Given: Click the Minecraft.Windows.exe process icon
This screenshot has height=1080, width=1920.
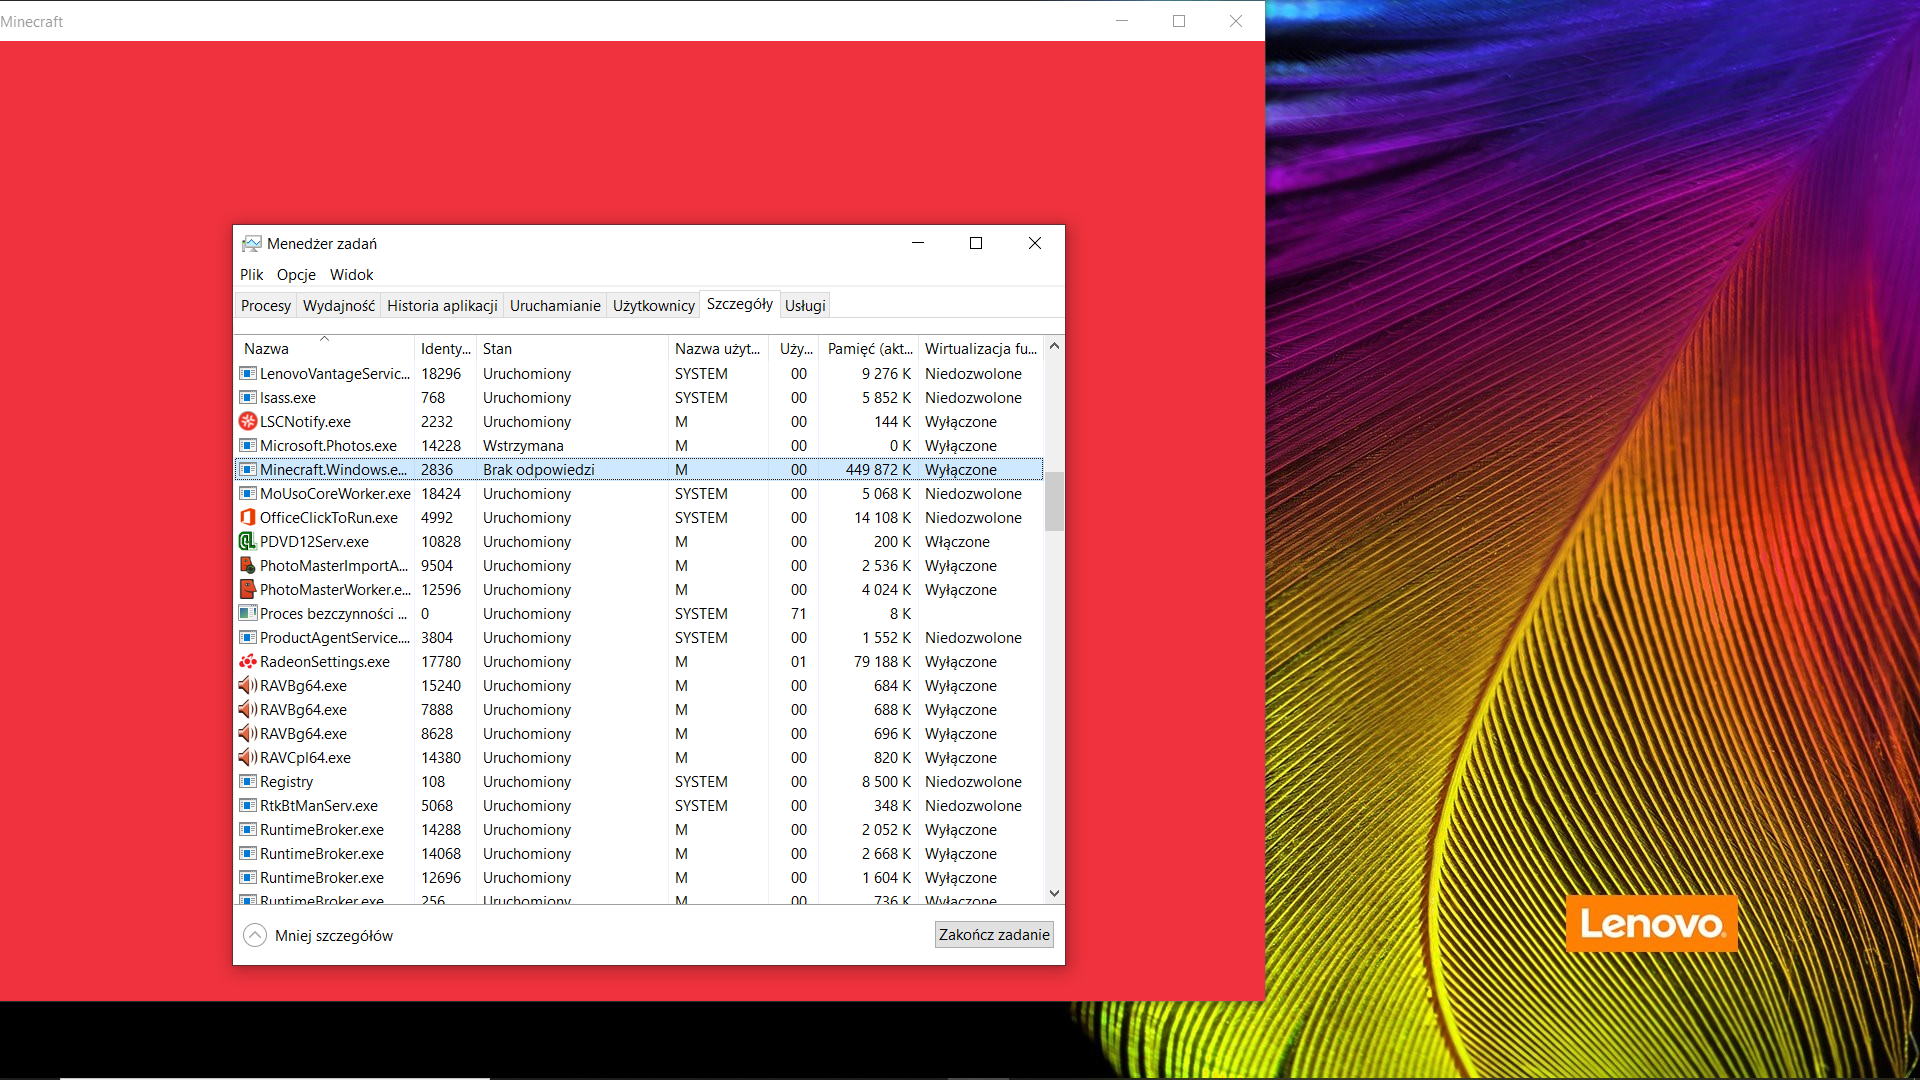Looking at the screenshot, I should pos(248,470).
